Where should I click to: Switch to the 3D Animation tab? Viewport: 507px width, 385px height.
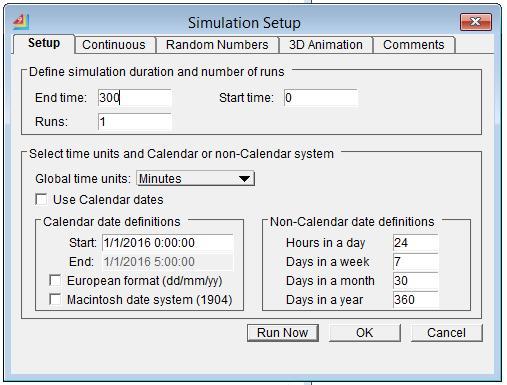pyautogui.click(x=326, y=45)
